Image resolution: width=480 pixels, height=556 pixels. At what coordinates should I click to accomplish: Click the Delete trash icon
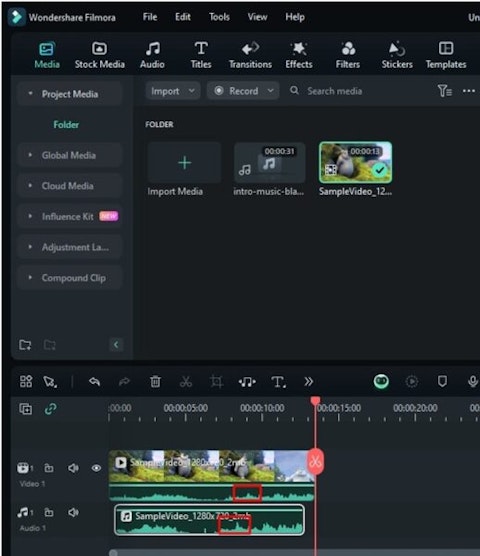[155, 382]
